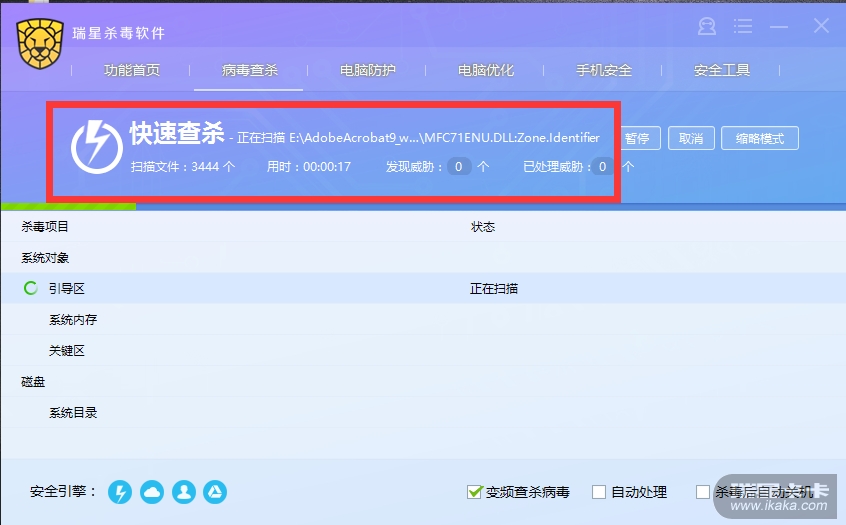The width and height of the screenshot is (846, 525).
Task: Click the 用时：00:00:17 timer text
Action: point(309,167)
